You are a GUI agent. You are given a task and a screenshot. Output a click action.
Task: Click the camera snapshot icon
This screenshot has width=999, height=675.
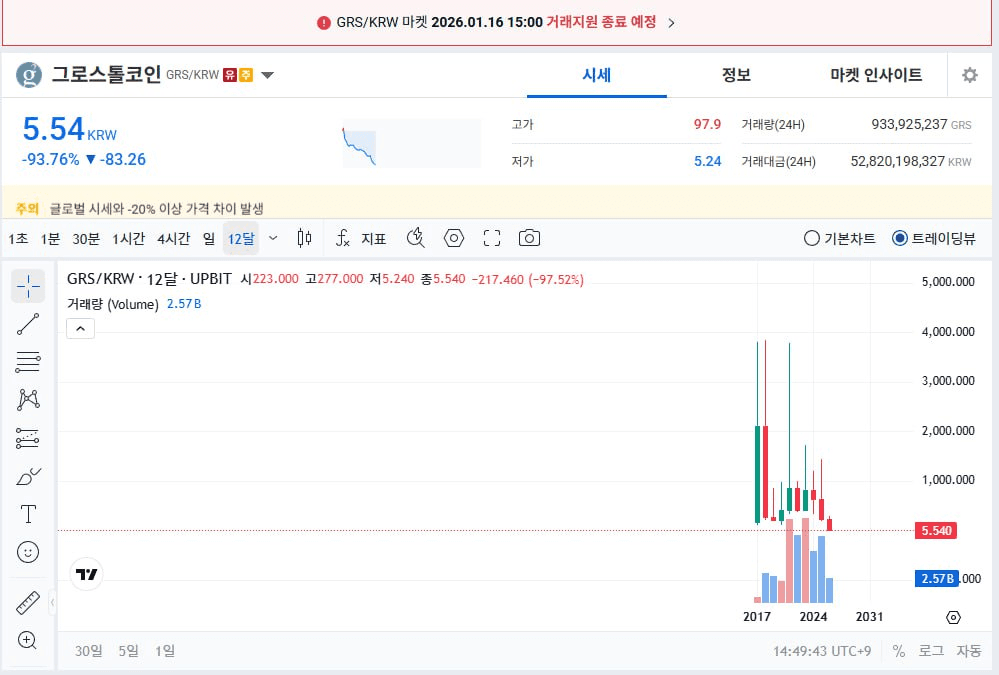point(529,238)
